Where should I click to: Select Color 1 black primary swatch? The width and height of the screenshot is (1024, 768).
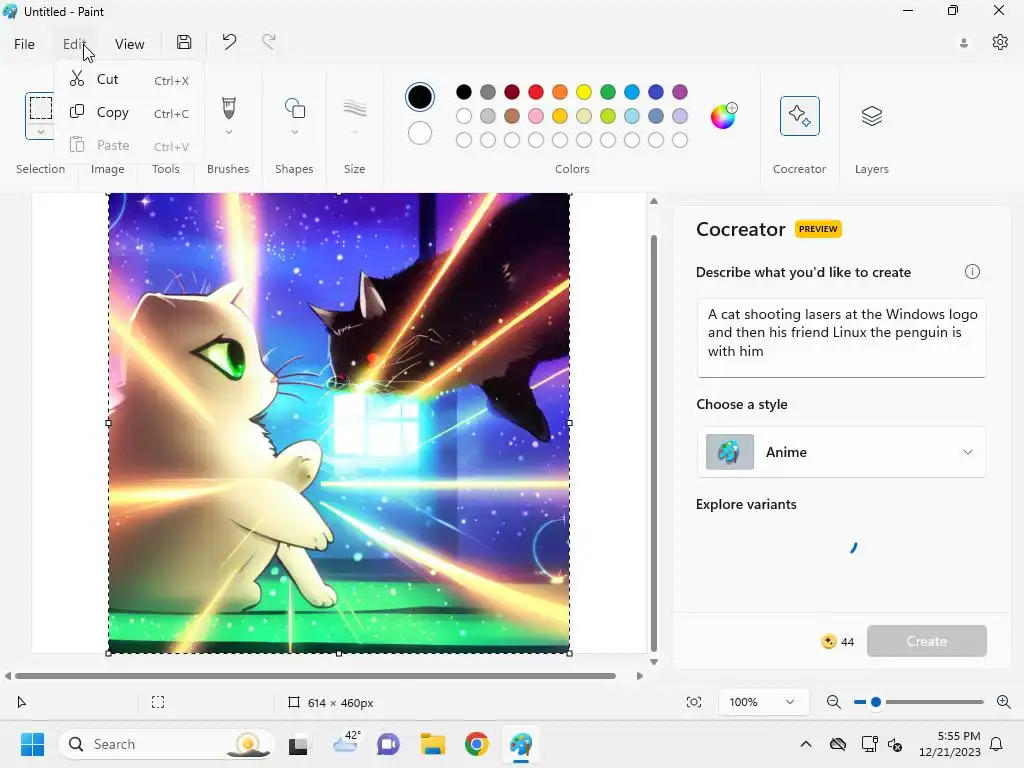[x=420, y=97]
